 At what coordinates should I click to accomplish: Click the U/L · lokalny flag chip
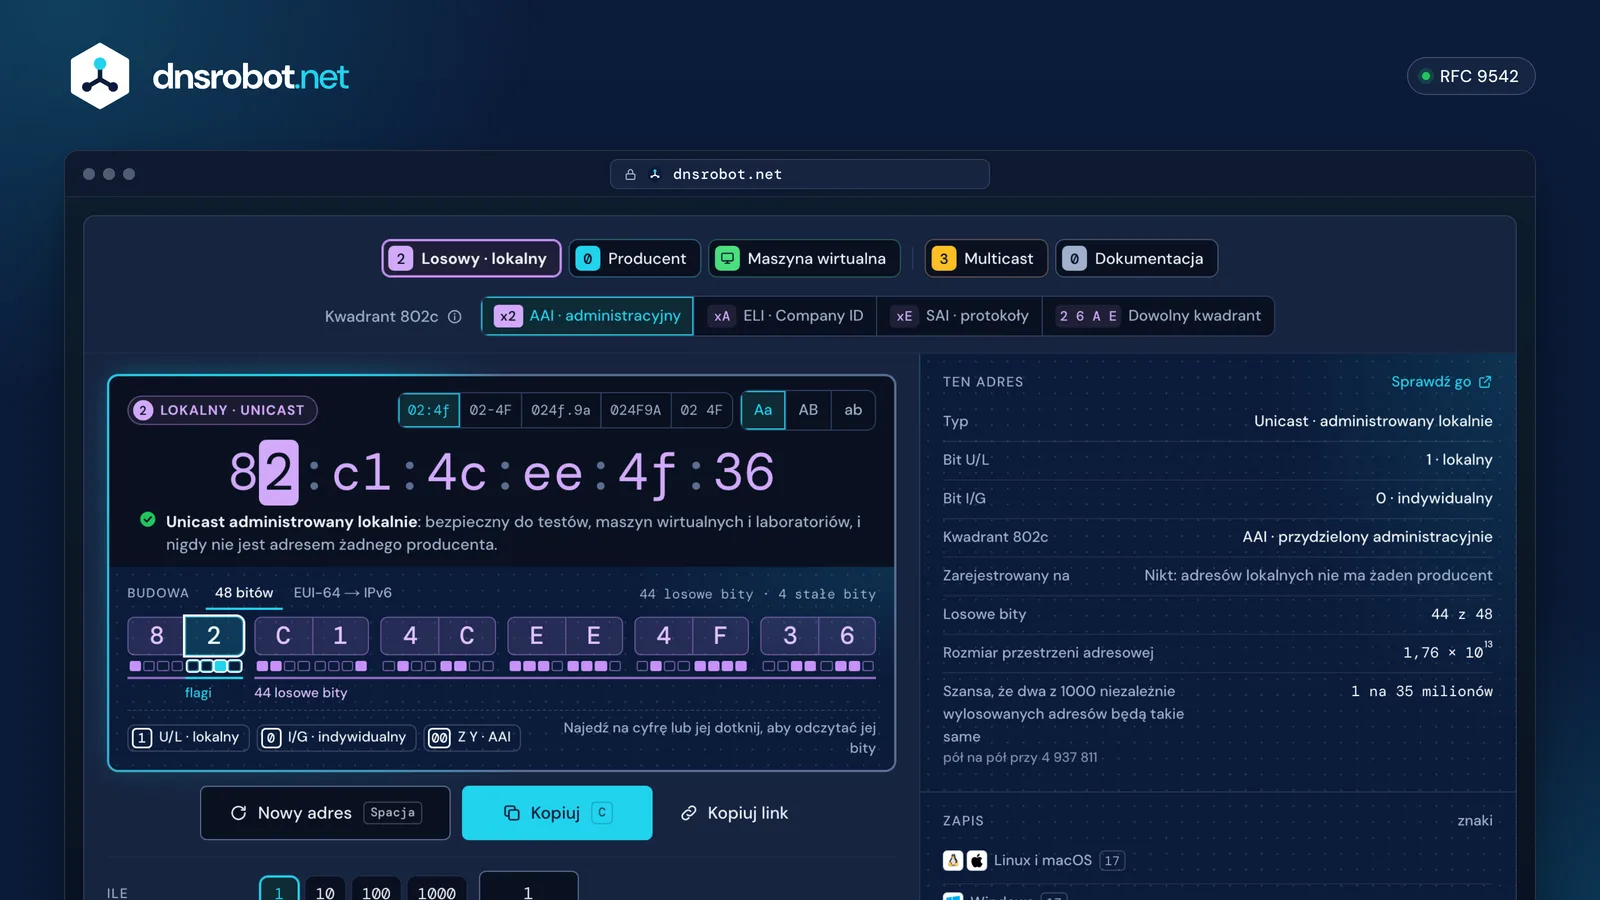pyautogui.click(x=188, y=738)
